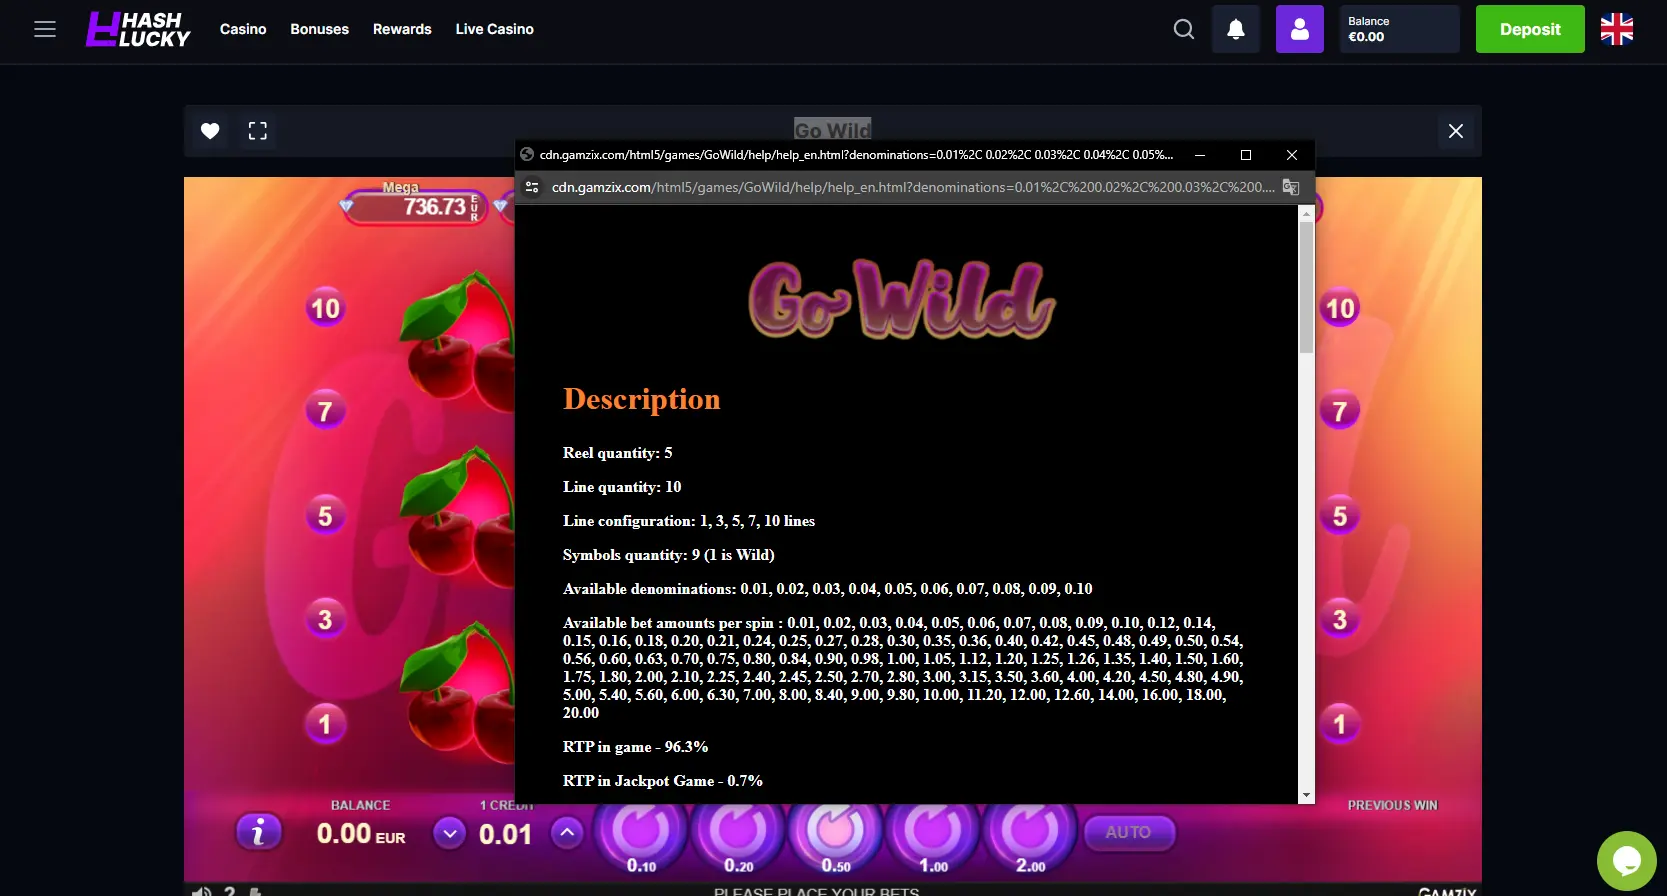Open the Balance €0.00 box
The width and height of the screenshot is (1667, 896).
pyautogui.click(x=1400, y=29)
